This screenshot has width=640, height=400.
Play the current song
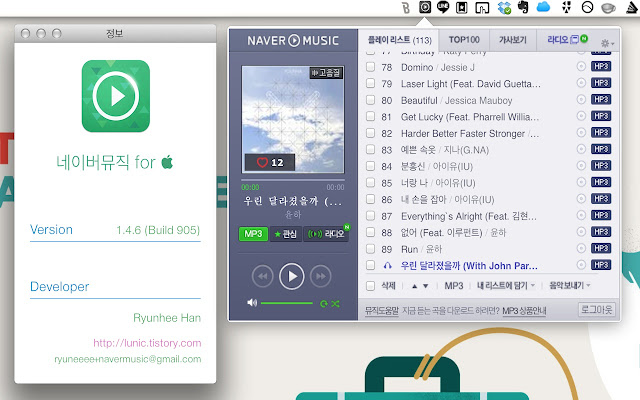291,276
